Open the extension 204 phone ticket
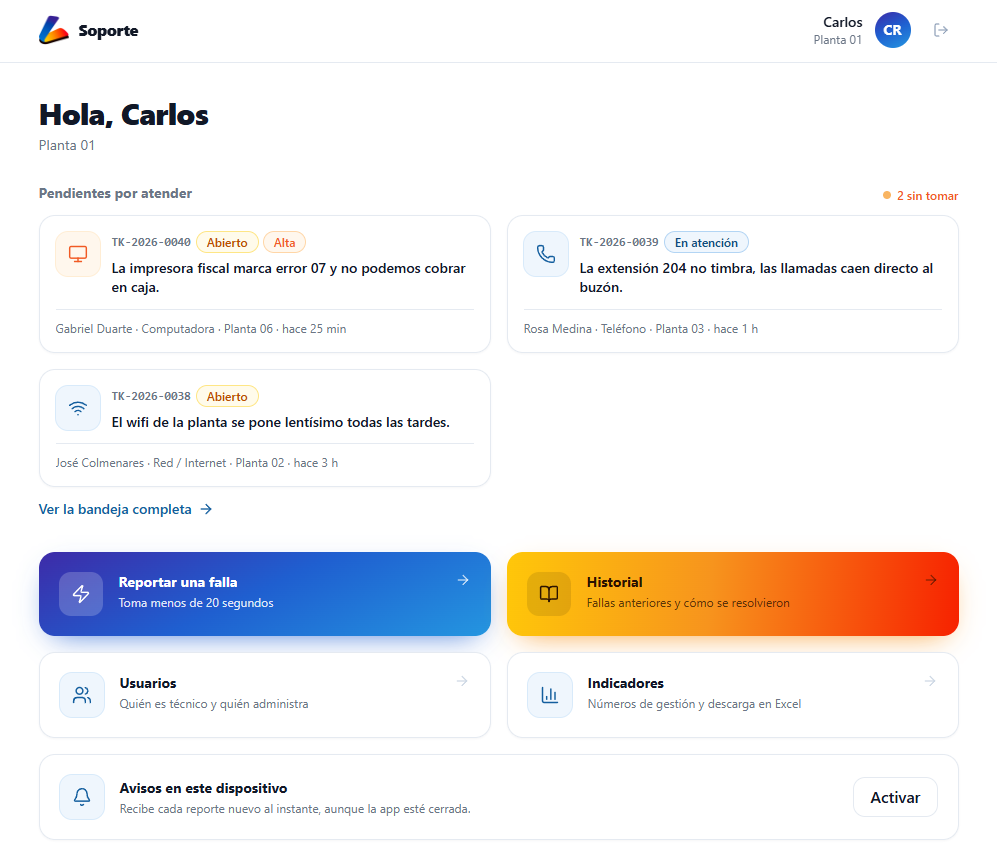Viewport: 997px width, 851px height. tap(732, 284)
